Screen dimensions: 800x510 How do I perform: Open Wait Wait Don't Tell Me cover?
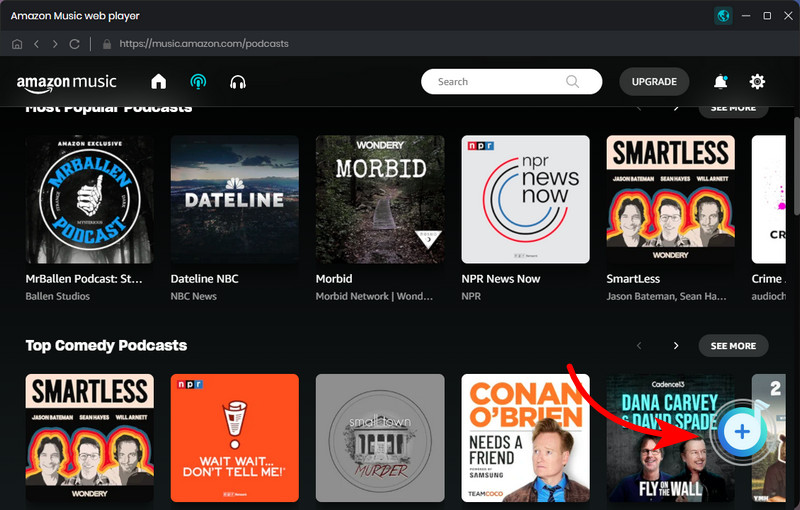pos(235,438)
